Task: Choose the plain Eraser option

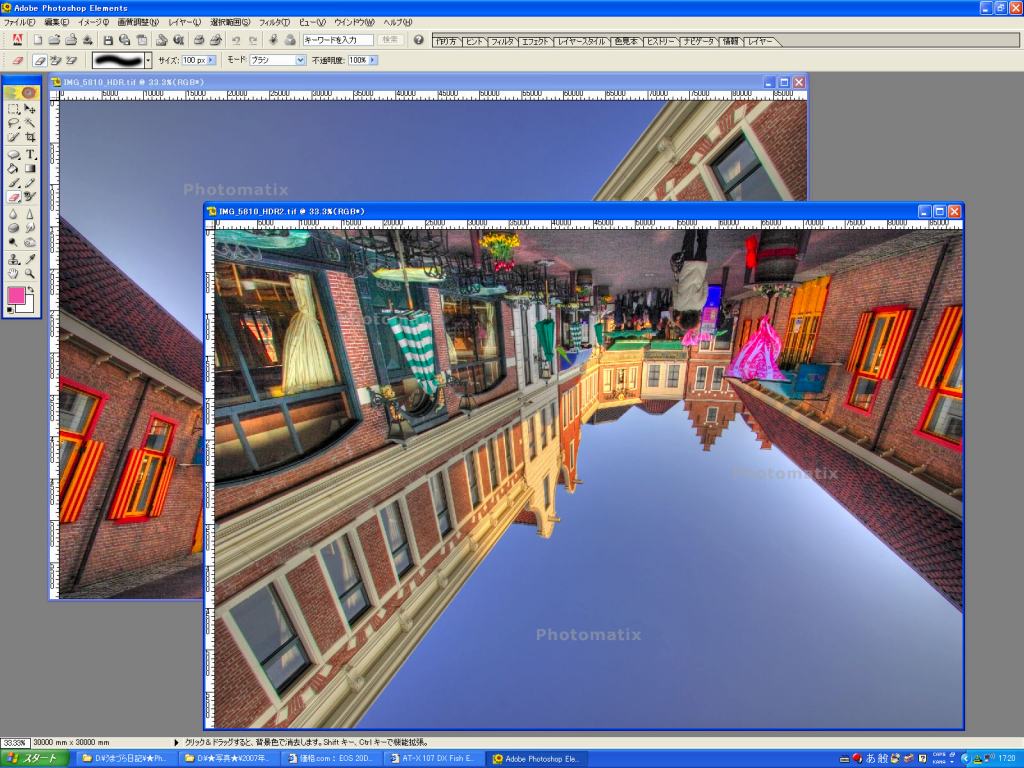Action: point(40,60)
